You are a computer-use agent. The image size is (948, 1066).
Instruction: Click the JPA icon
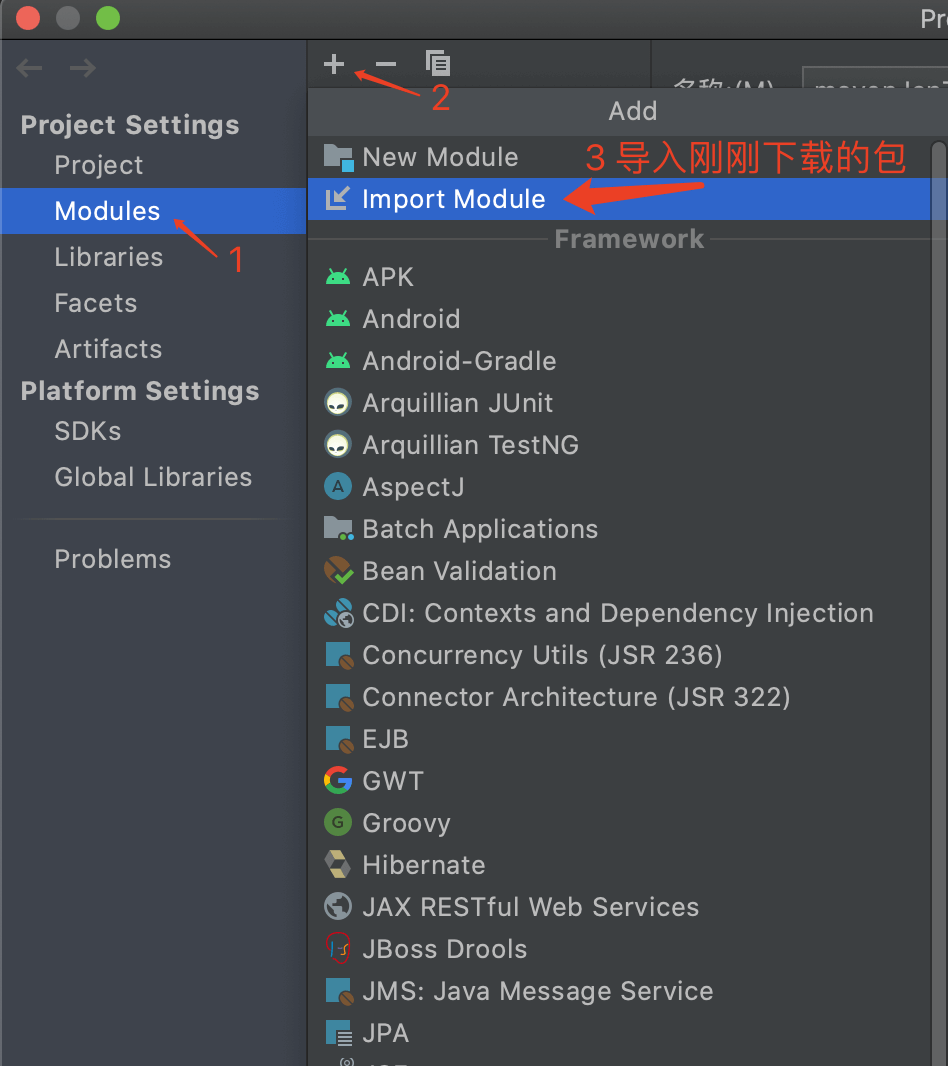tap(338, 1033)
